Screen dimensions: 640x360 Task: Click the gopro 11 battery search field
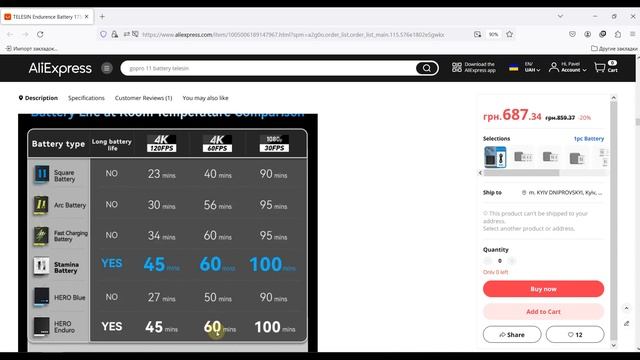pos(269,68)
